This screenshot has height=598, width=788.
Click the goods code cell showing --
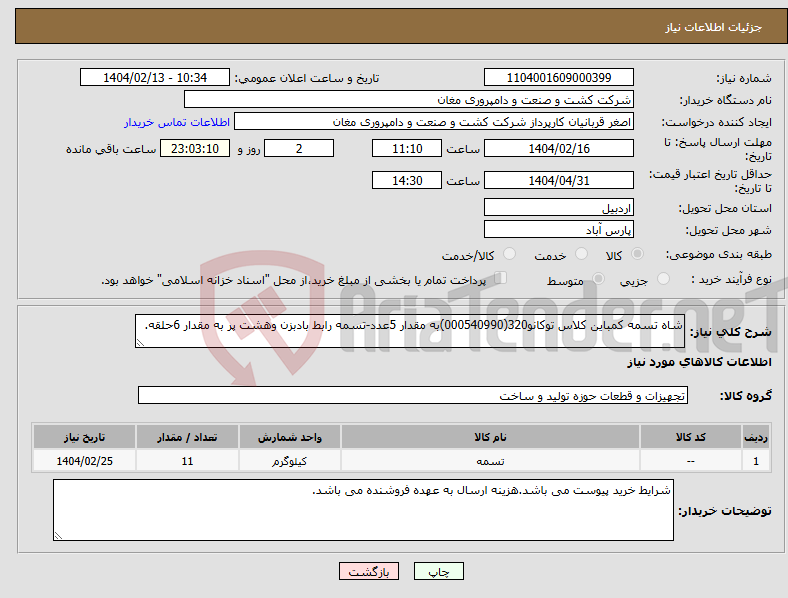[x=691, y=461]
